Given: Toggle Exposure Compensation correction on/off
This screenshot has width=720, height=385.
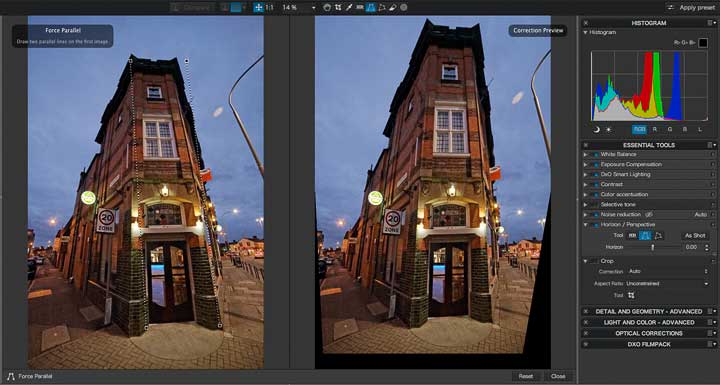Looking at the screenshot, I should 596,165.
